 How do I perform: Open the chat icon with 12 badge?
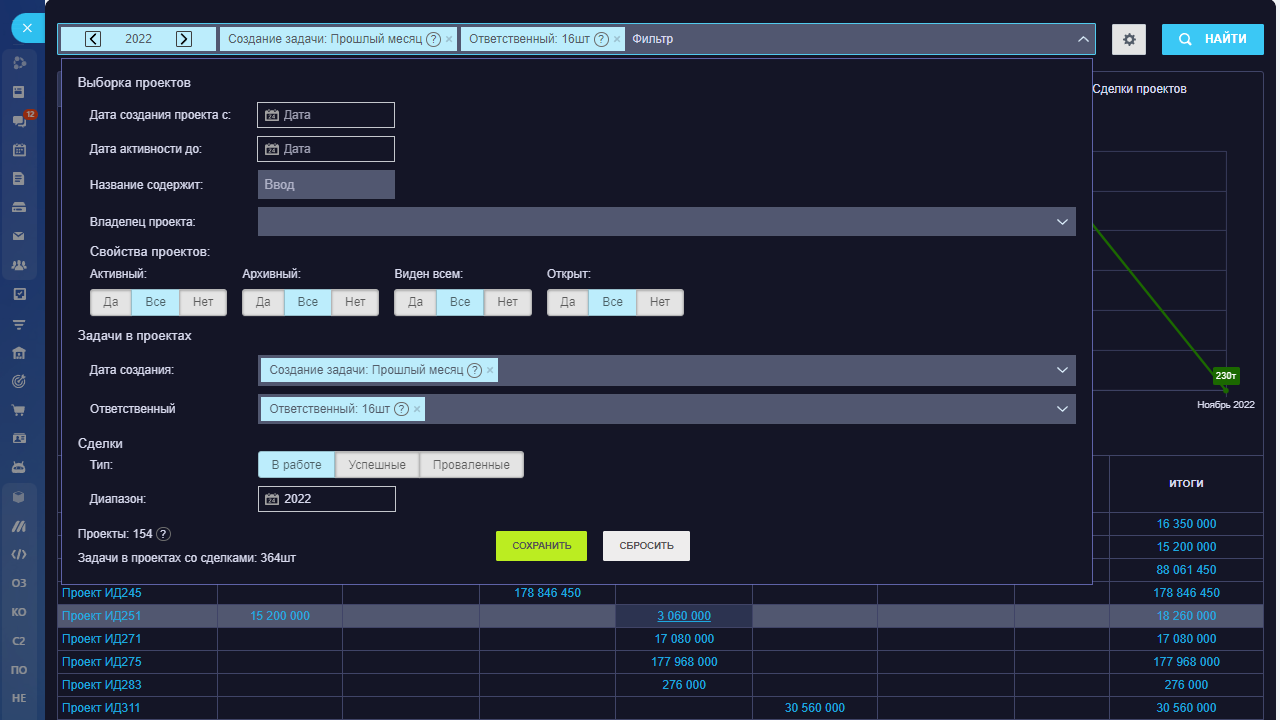click(x=19, y=121)
